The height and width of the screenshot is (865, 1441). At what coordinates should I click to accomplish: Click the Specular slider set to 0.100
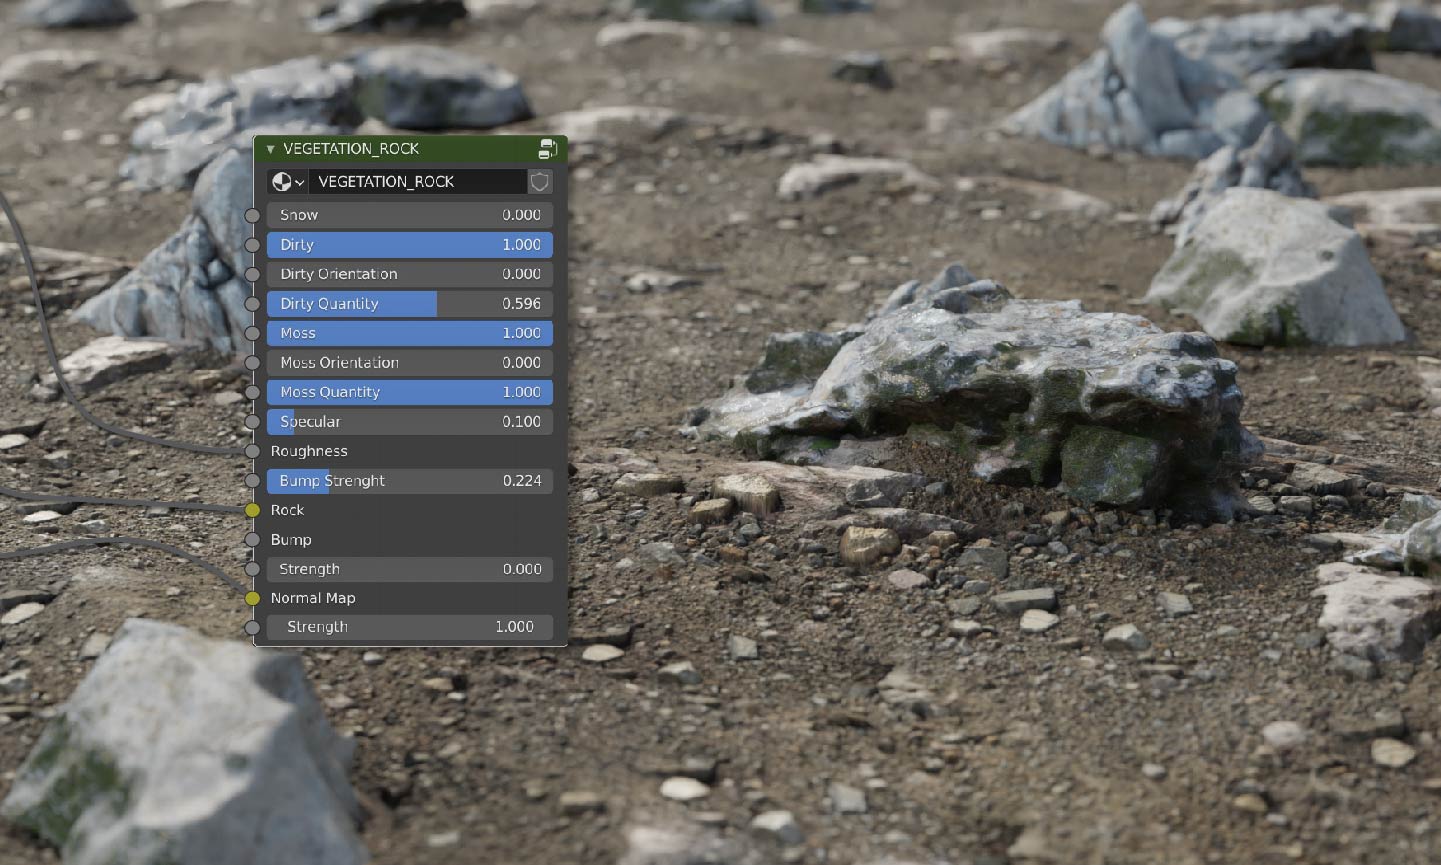[410, 422]
